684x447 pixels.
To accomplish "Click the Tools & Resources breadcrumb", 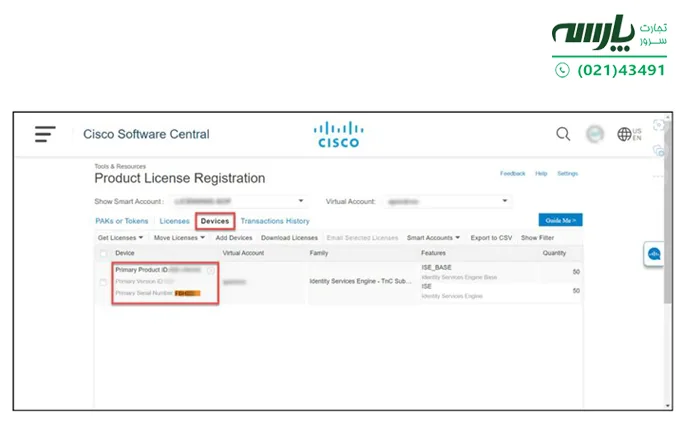I will click(120, 166).
